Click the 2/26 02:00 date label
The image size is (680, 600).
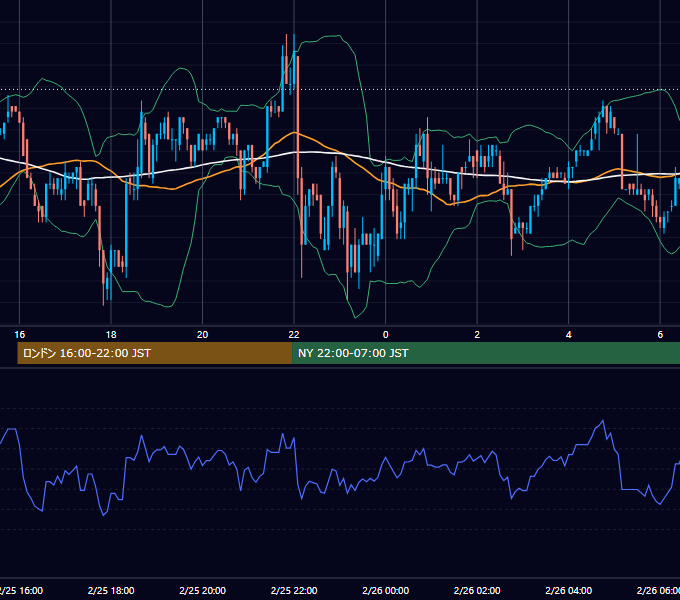[x=477, y=590]
